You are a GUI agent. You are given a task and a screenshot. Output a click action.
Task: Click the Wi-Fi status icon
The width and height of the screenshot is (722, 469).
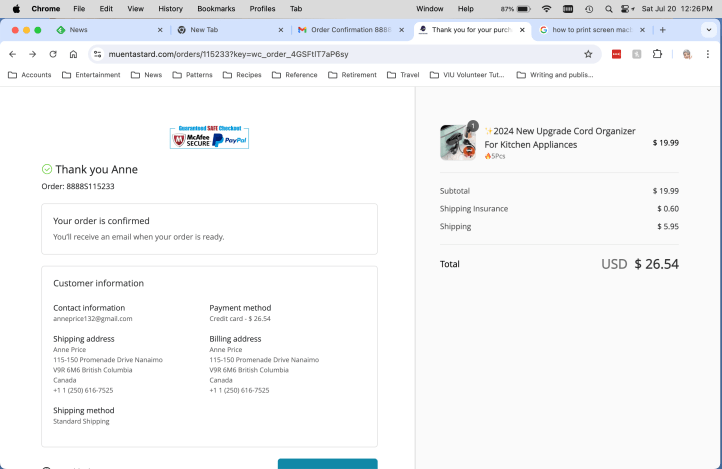[x=546, y=8]
